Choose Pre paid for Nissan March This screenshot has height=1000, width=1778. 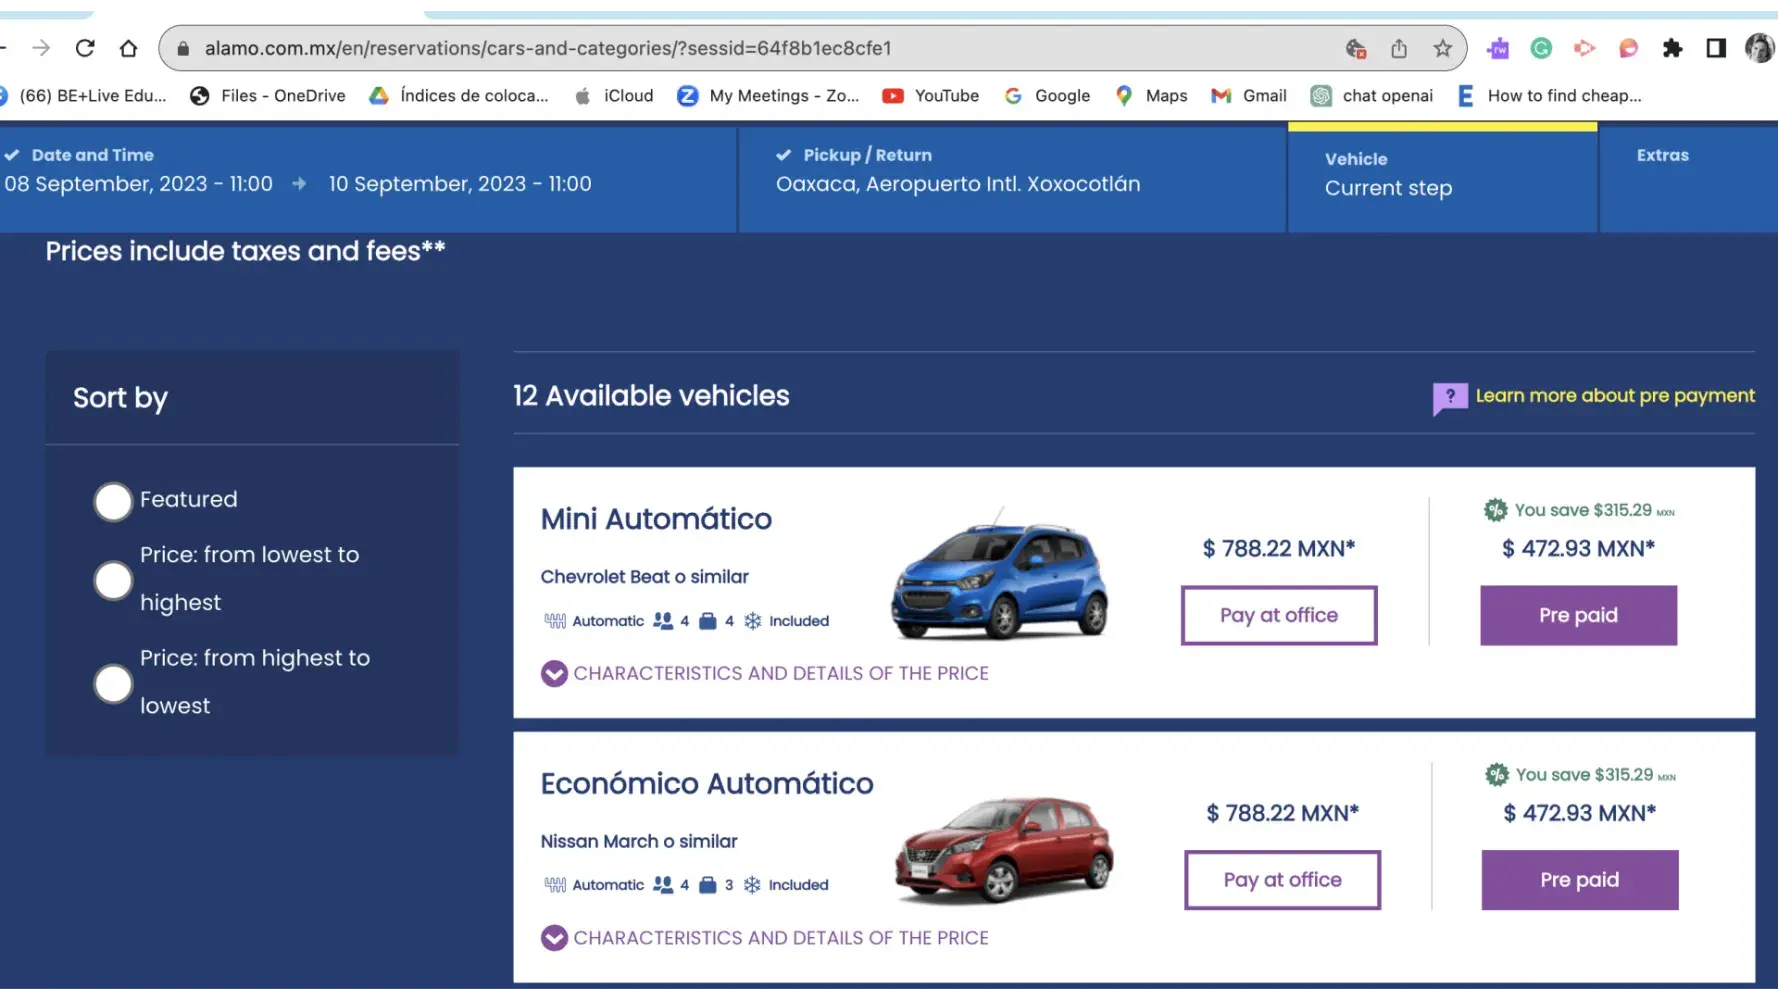(1579, 880)
